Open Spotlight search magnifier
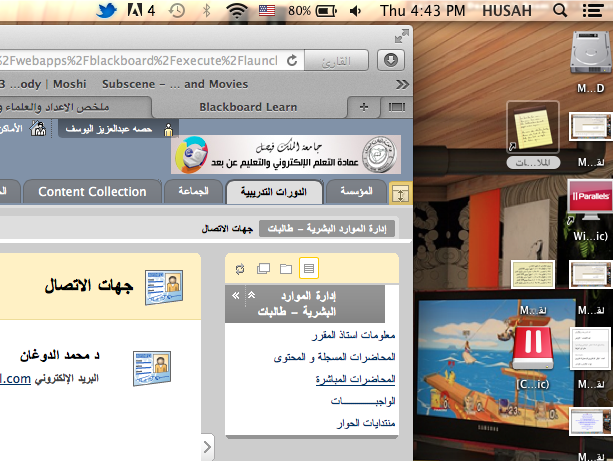The height and width of the screenshot is (461, 613). 560,11
